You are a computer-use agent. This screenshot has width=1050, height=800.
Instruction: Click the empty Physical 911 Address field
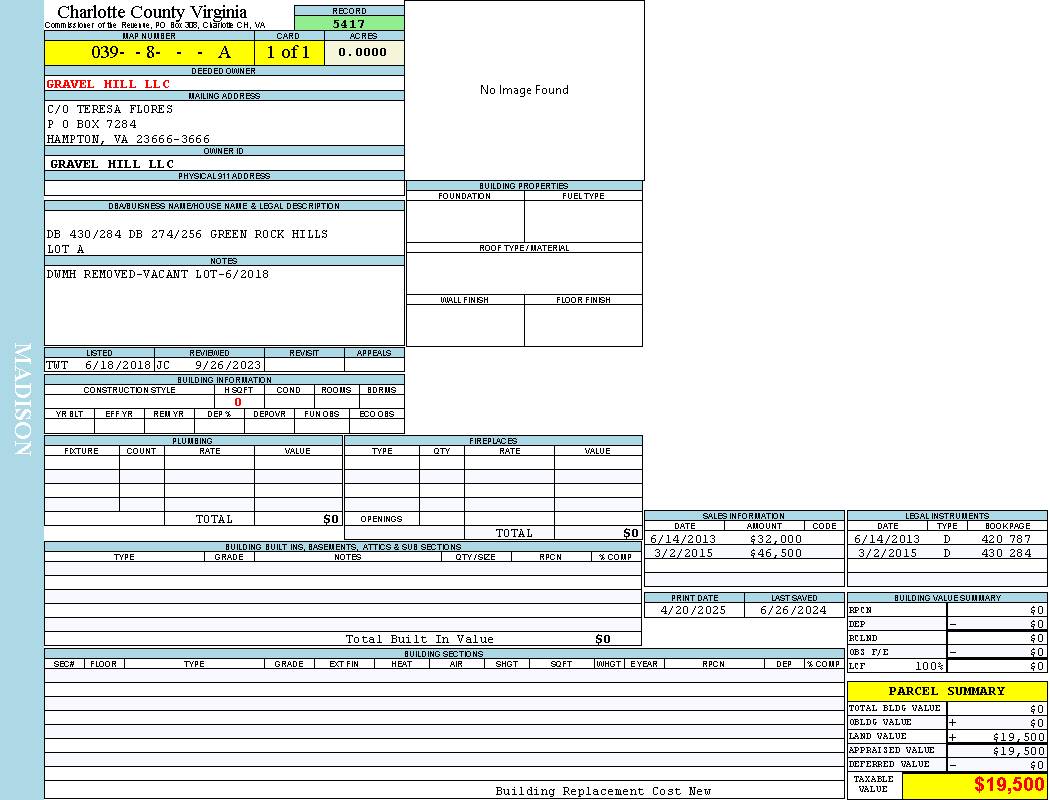(x=224, y=188)
